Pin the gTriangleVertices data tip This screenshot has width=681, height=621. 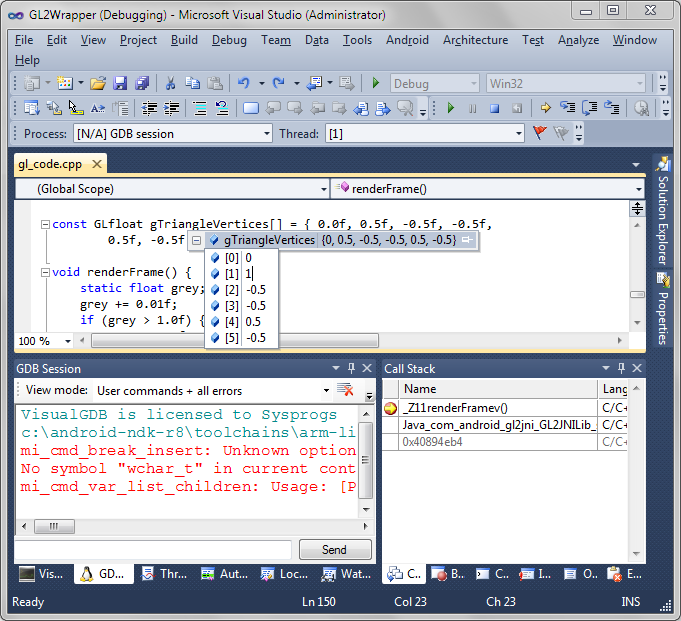coord(467,240)
